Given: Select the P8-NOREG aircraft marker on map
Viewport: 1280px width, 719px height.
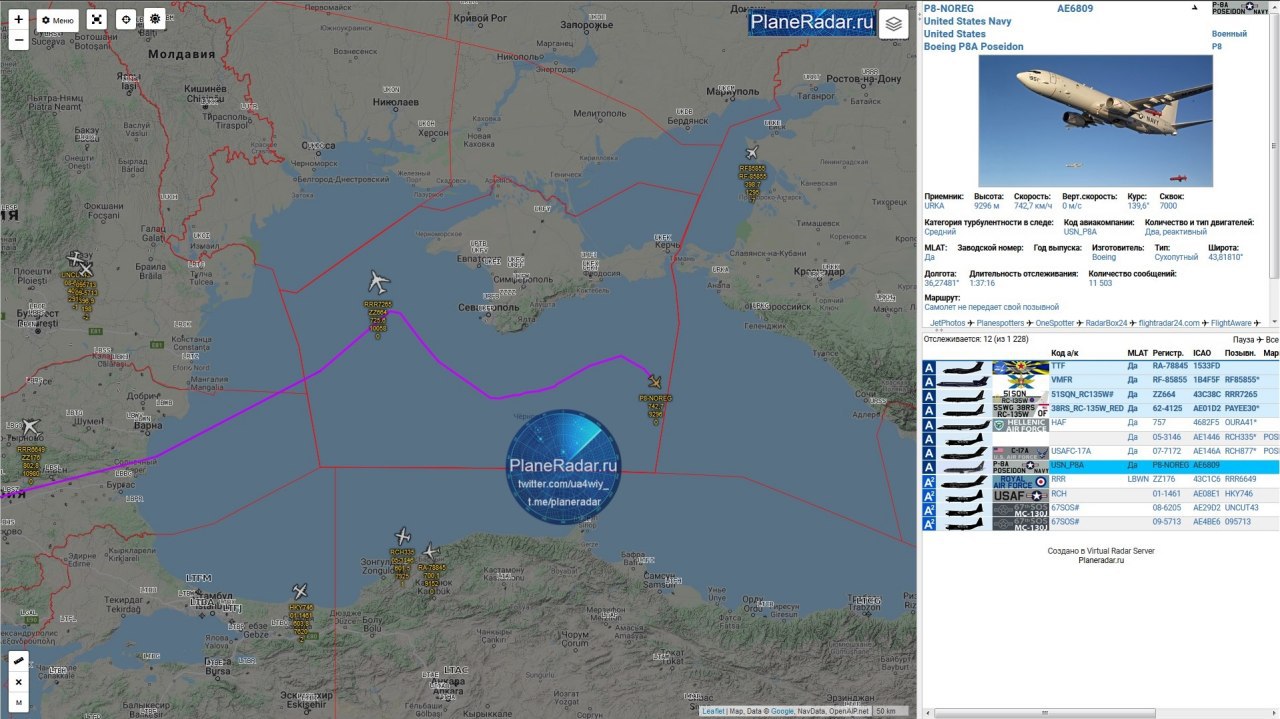Looking at the screenshot, I should [655, 381].
